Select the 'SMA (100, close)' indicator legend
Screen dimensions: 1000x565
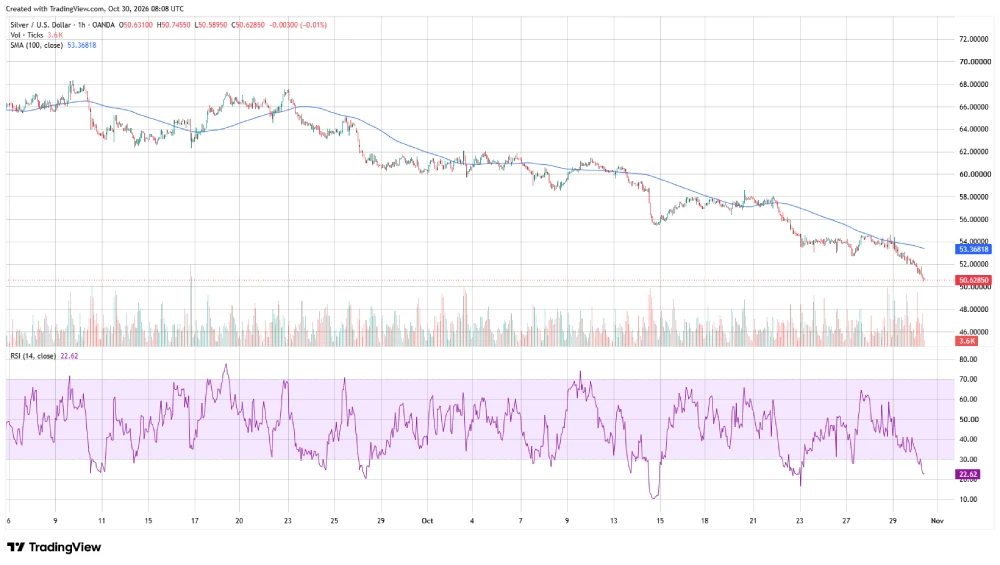click(x=36, y=45)
